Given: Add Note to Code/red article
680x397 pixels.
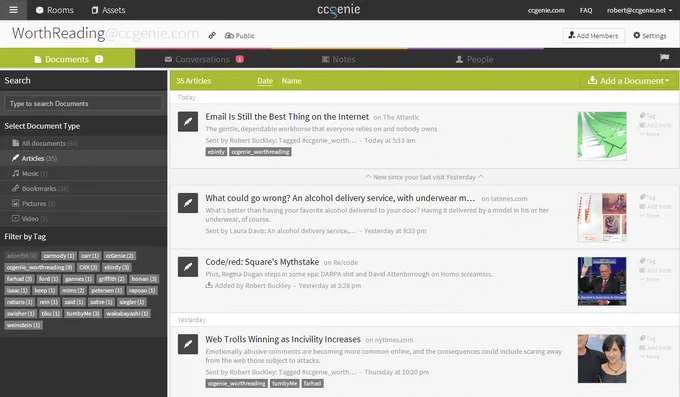Looking at the screenshot, I should coord(655,270).
